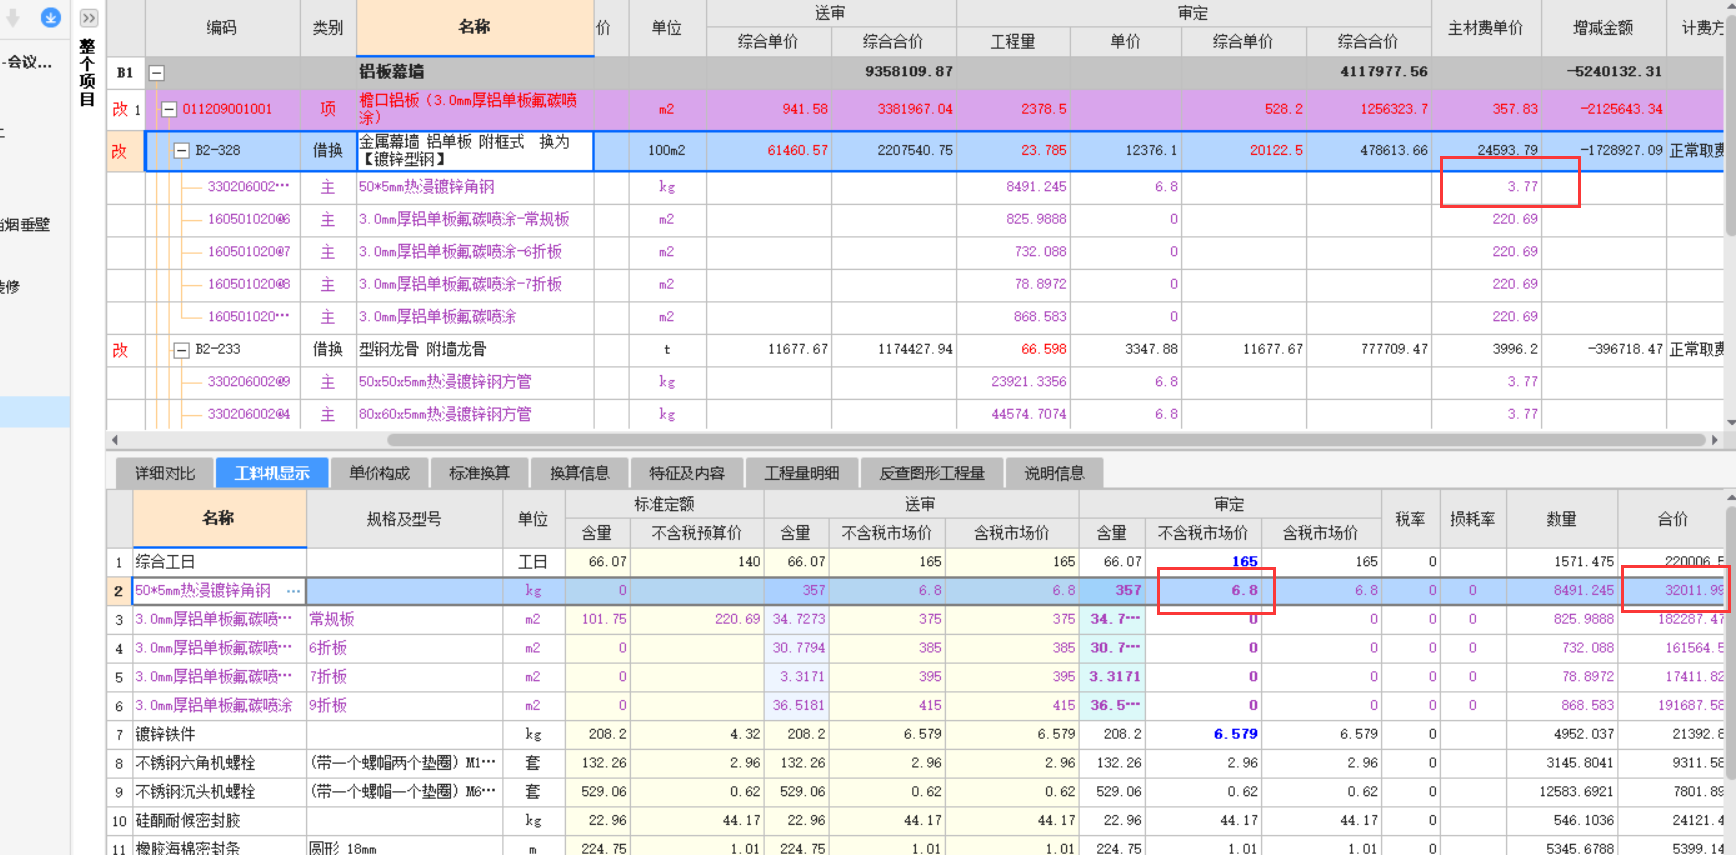Click the 金属幕墙 铝单板 附框式 name cell

475,151
